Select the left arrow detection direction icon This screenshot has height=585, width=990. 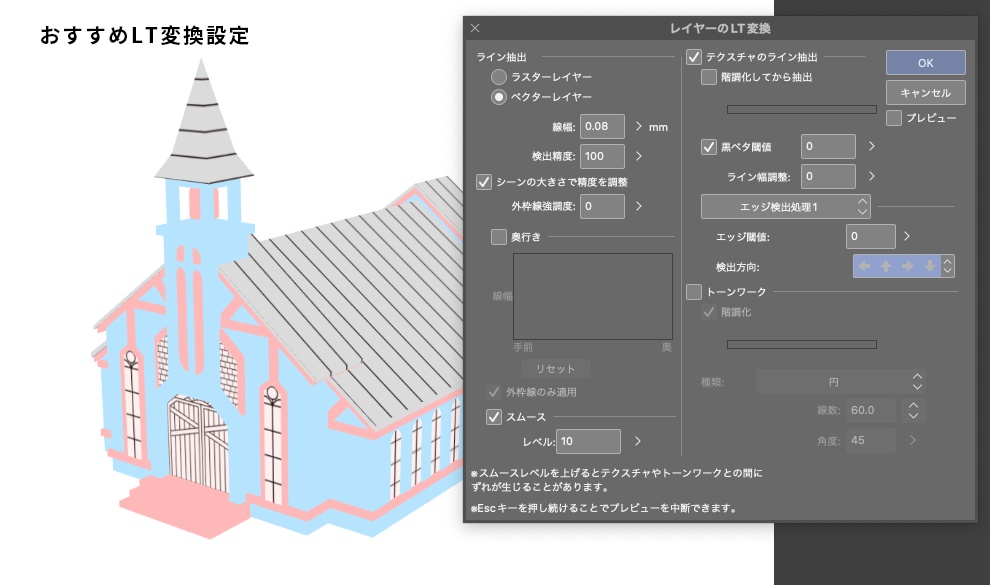click(x=866, y=266)
